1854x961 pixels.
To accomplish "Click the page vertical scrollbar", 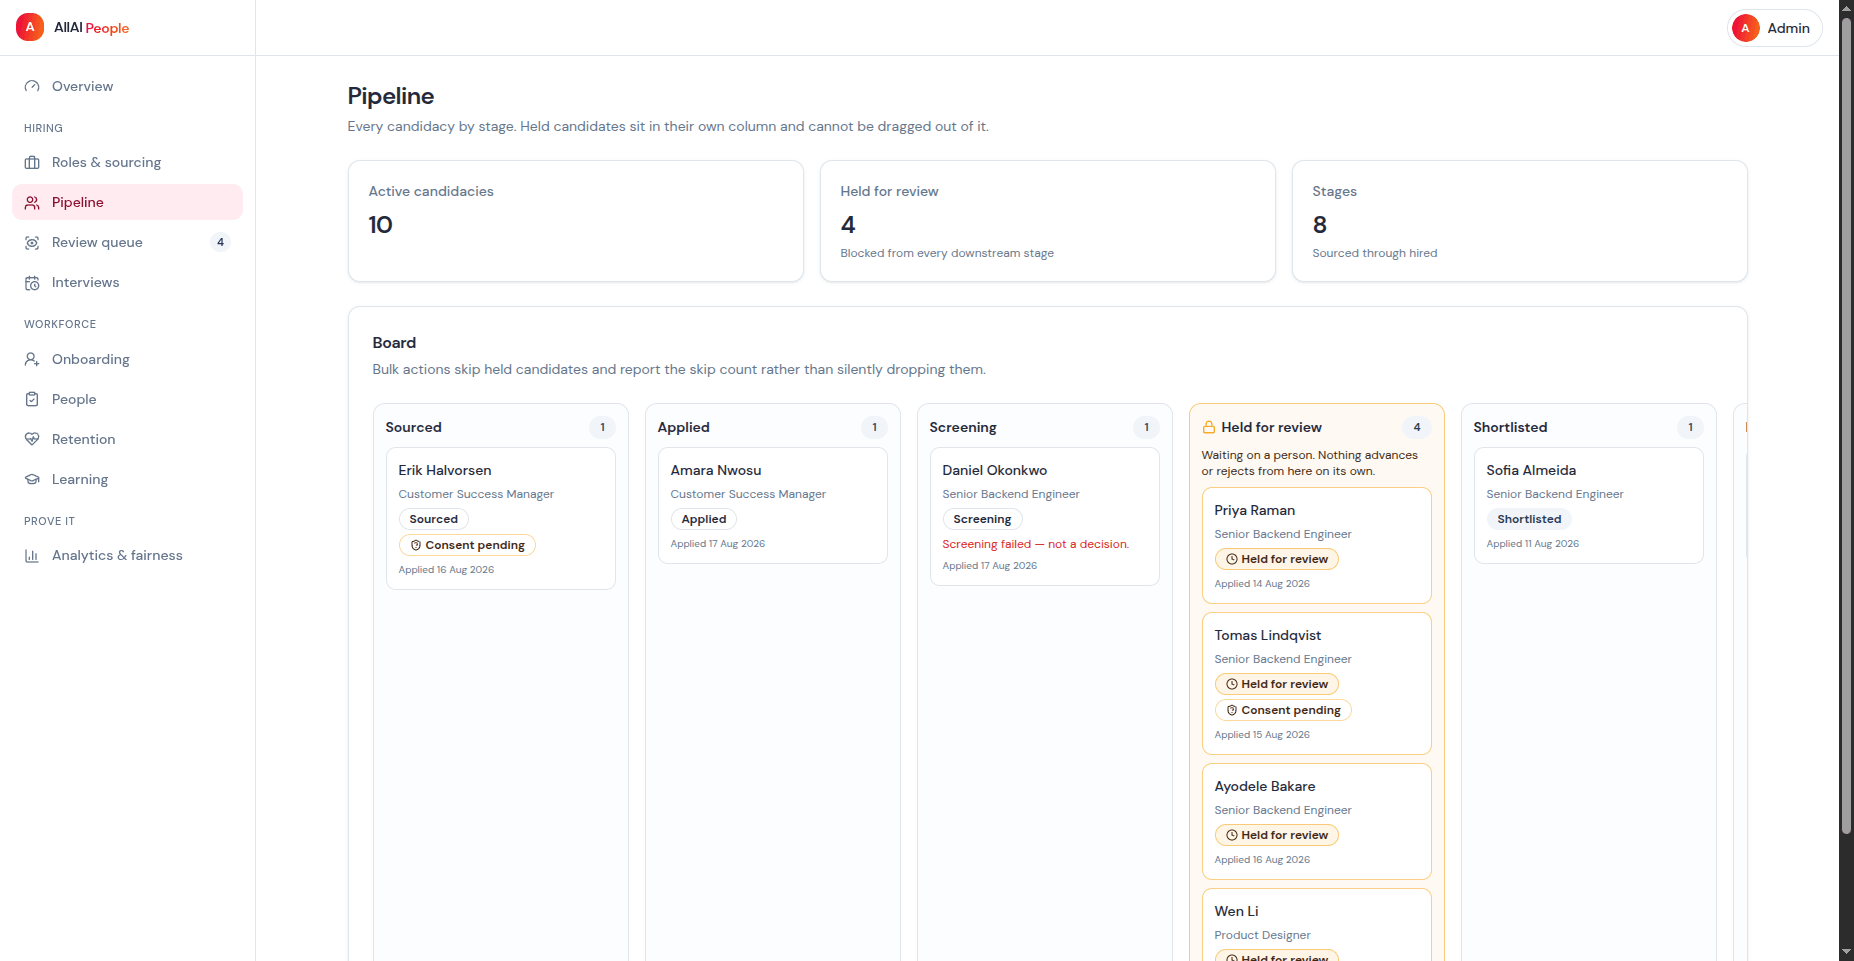I will point(1846,425).
